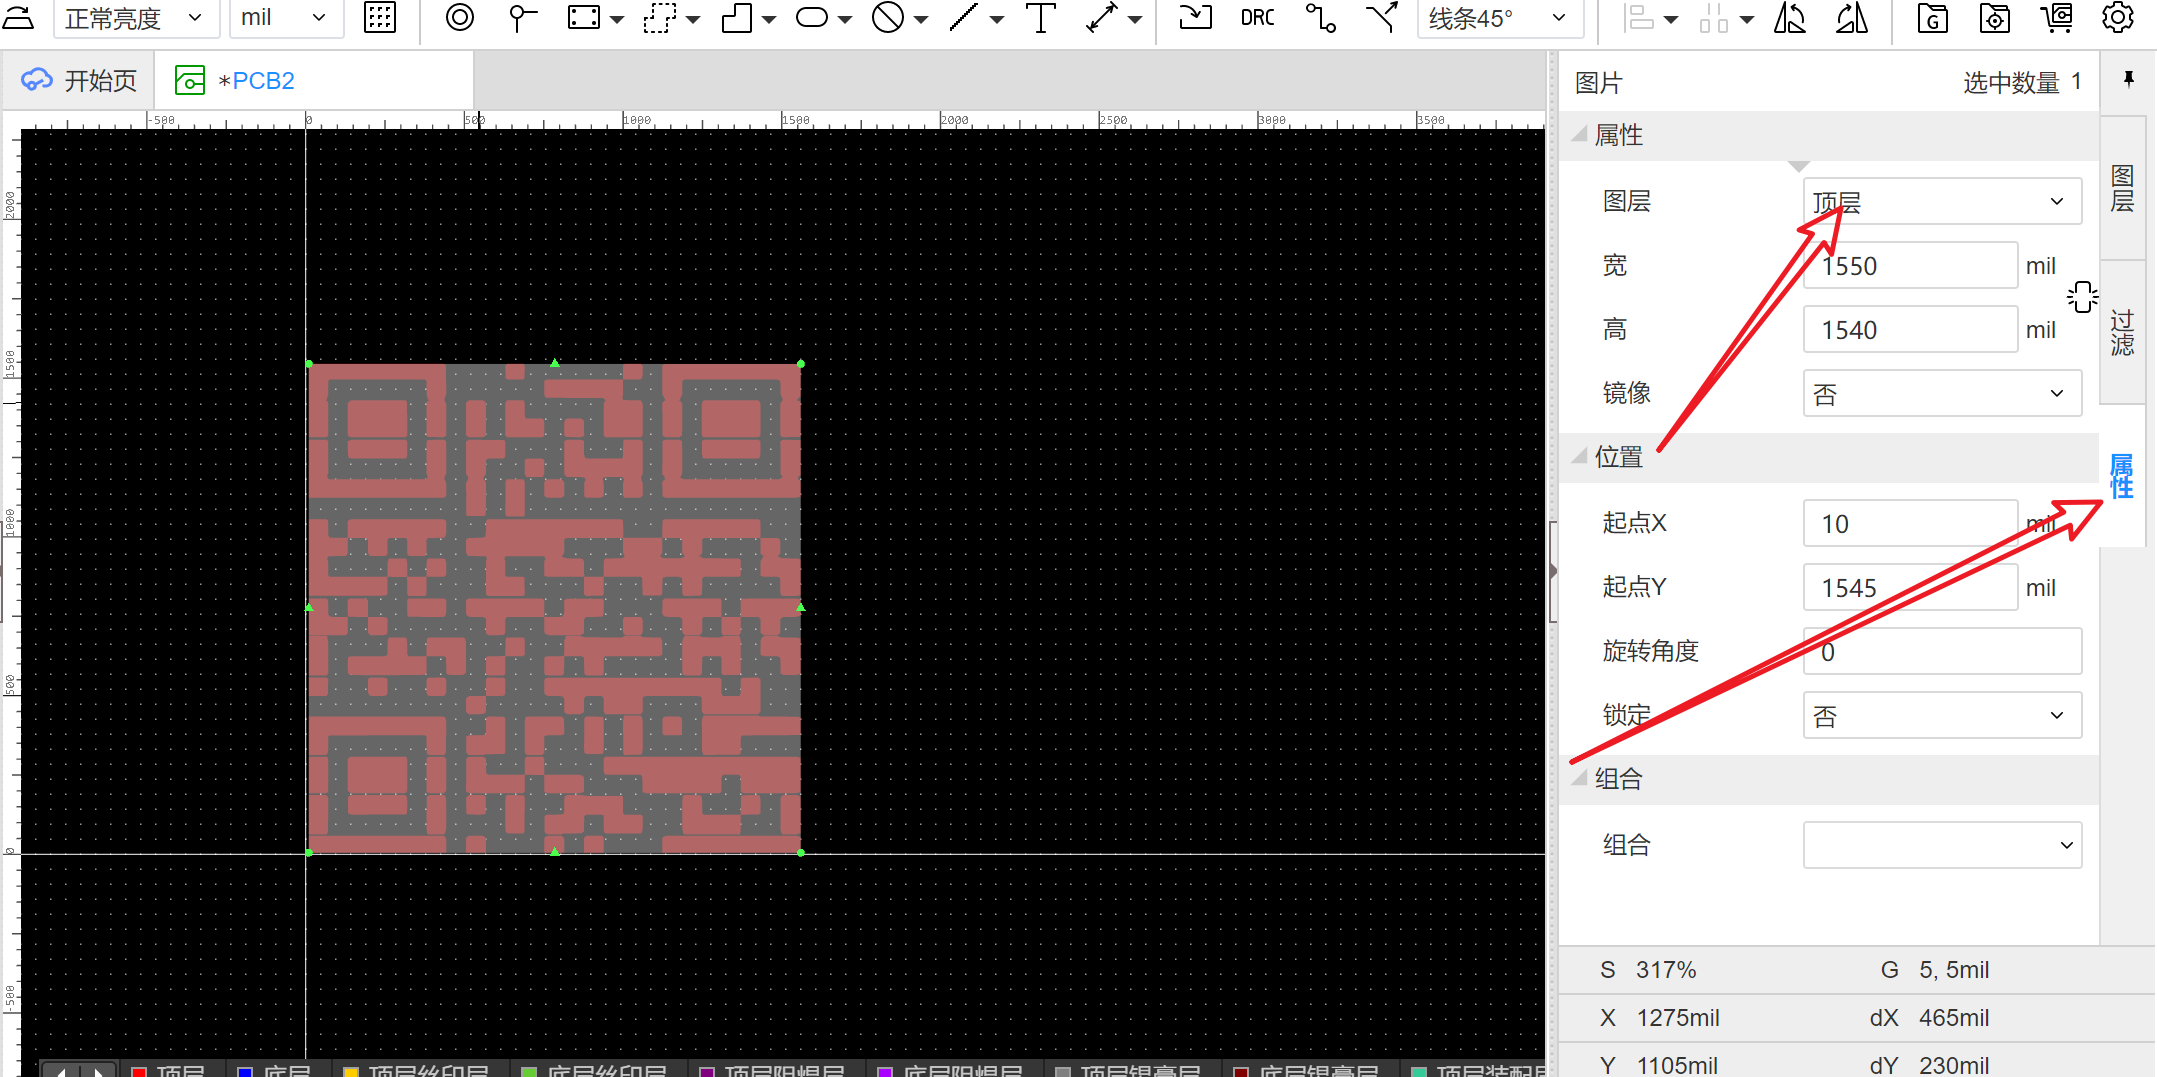Viewport: 2157px width, 1077px height.
Task: Open the 组合 group dropdown
Action: click(x=1942, y=845)
